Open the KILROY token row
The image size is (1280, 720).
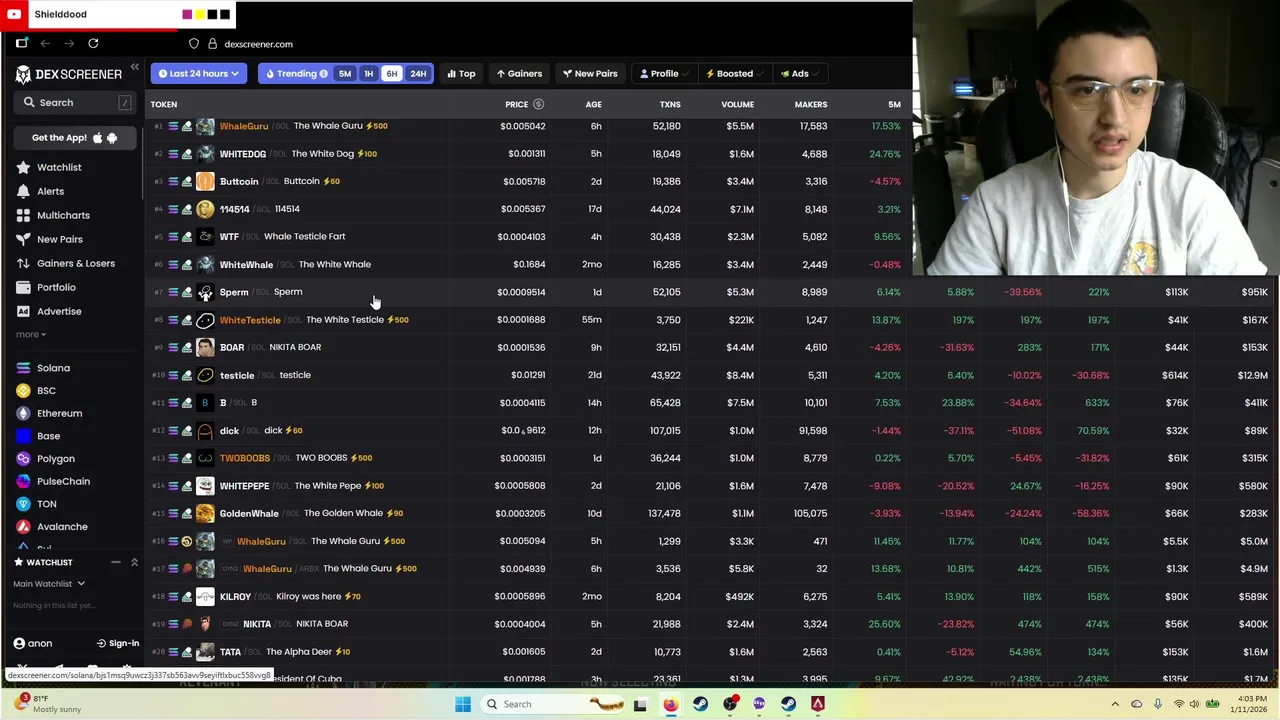tap(712, 596)
